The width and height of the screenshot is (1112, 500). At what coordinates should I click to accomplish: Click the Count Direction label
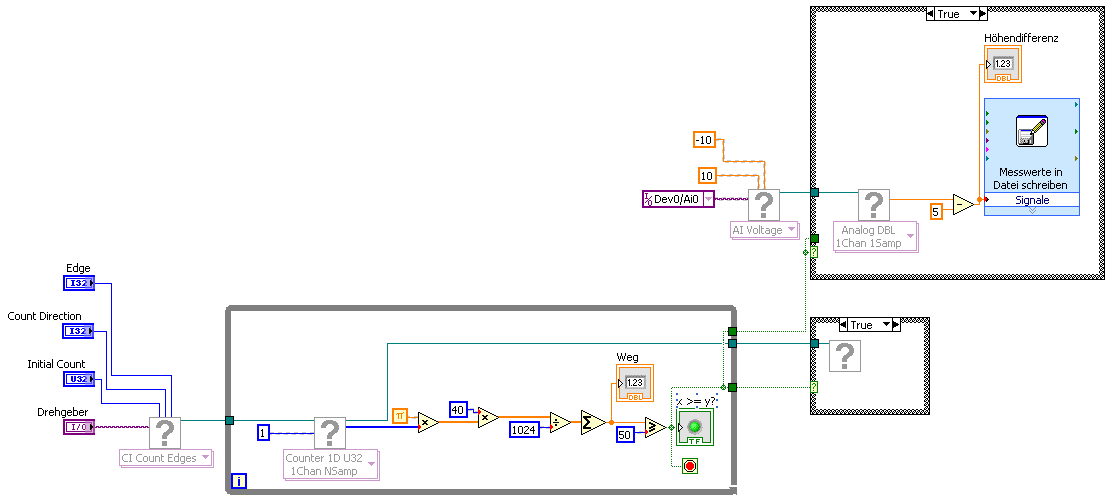point(45,316)
